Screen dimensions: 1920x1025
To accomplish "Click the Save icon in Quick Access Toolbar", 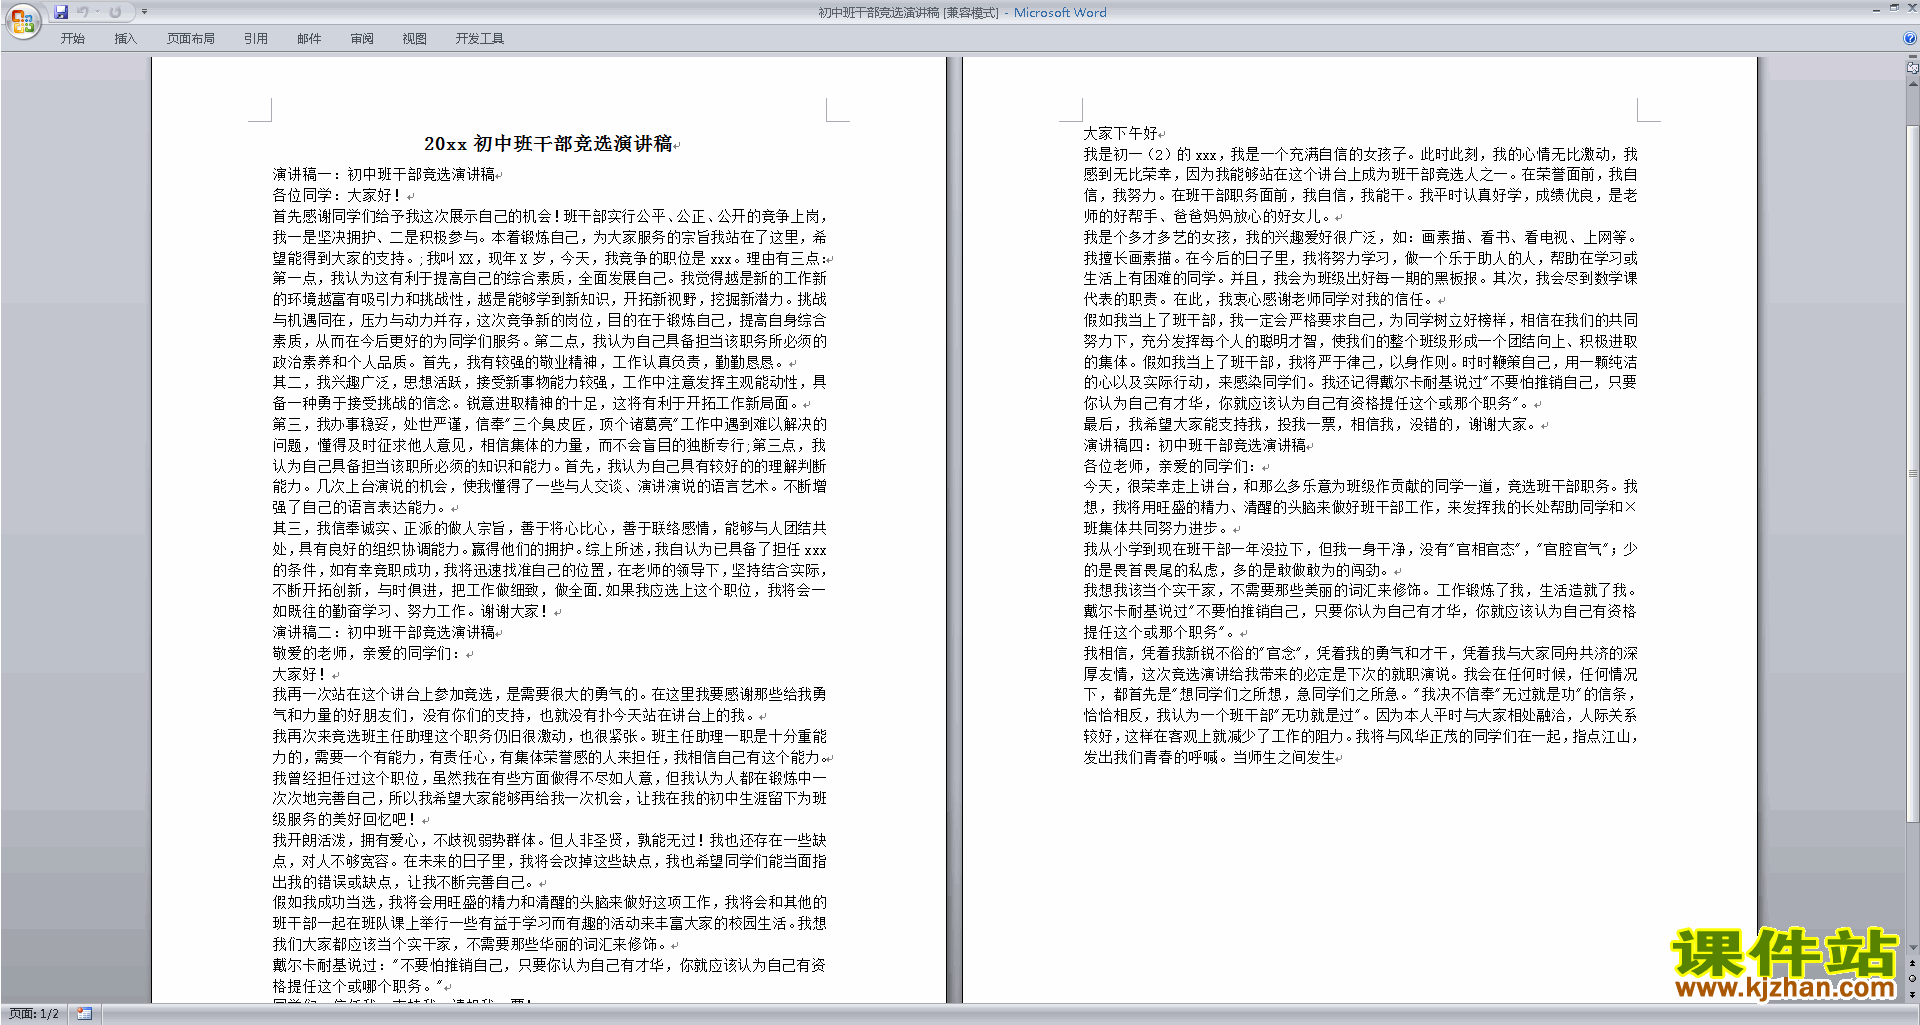I will coord(61,12).
